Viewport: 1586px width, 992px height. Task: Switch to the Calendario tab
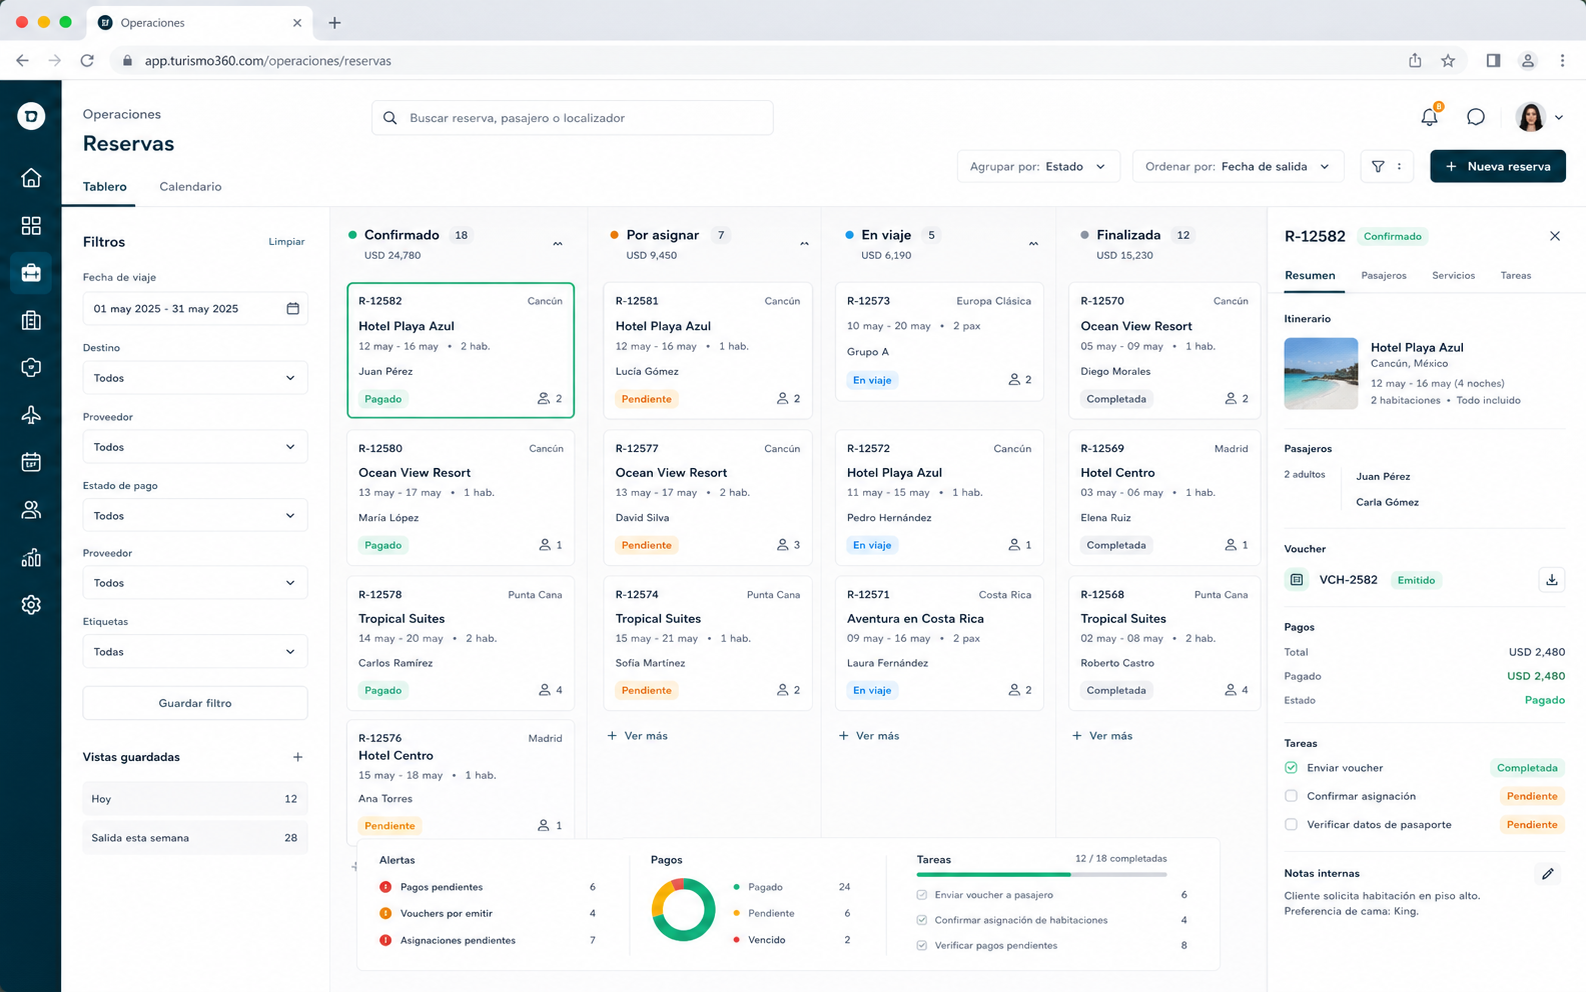click(190, 187)
